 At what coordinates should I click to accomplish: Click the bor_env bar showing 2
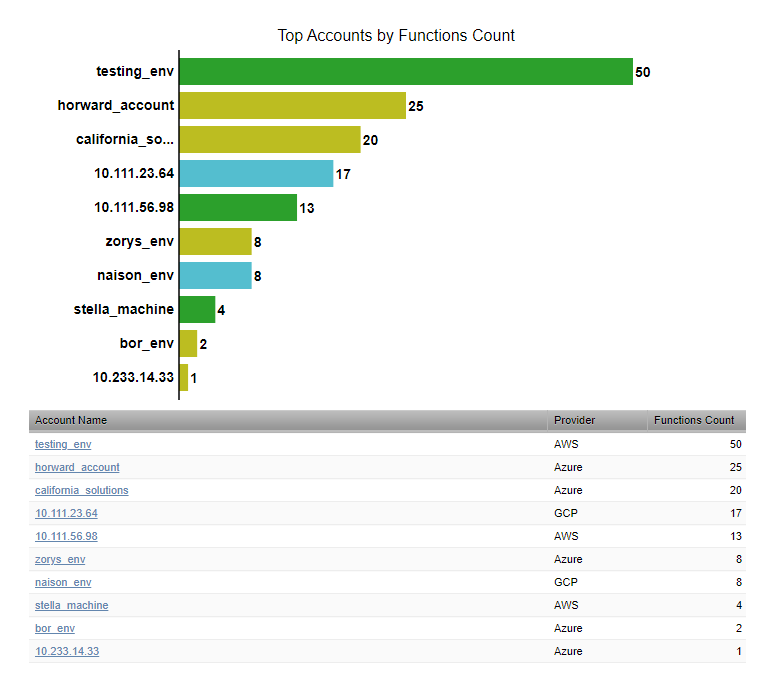click(189, 343)
